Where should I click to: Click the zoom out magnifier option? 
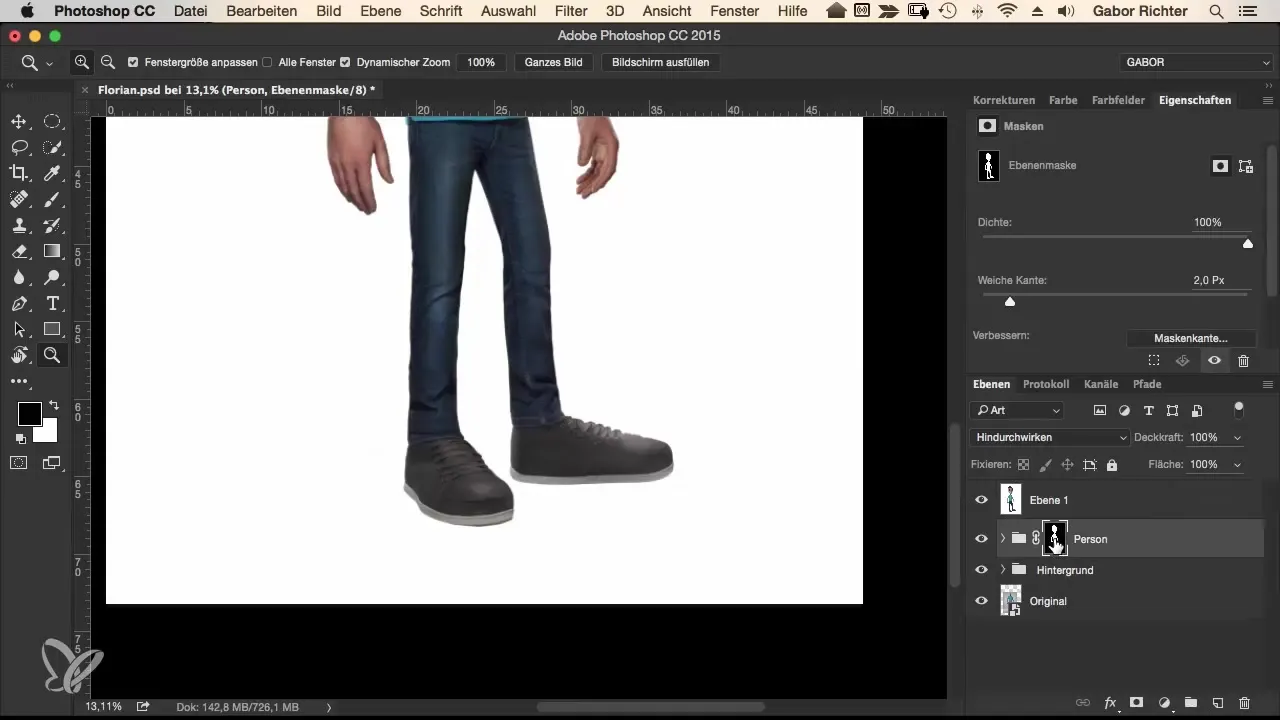[x=108, y=62]
